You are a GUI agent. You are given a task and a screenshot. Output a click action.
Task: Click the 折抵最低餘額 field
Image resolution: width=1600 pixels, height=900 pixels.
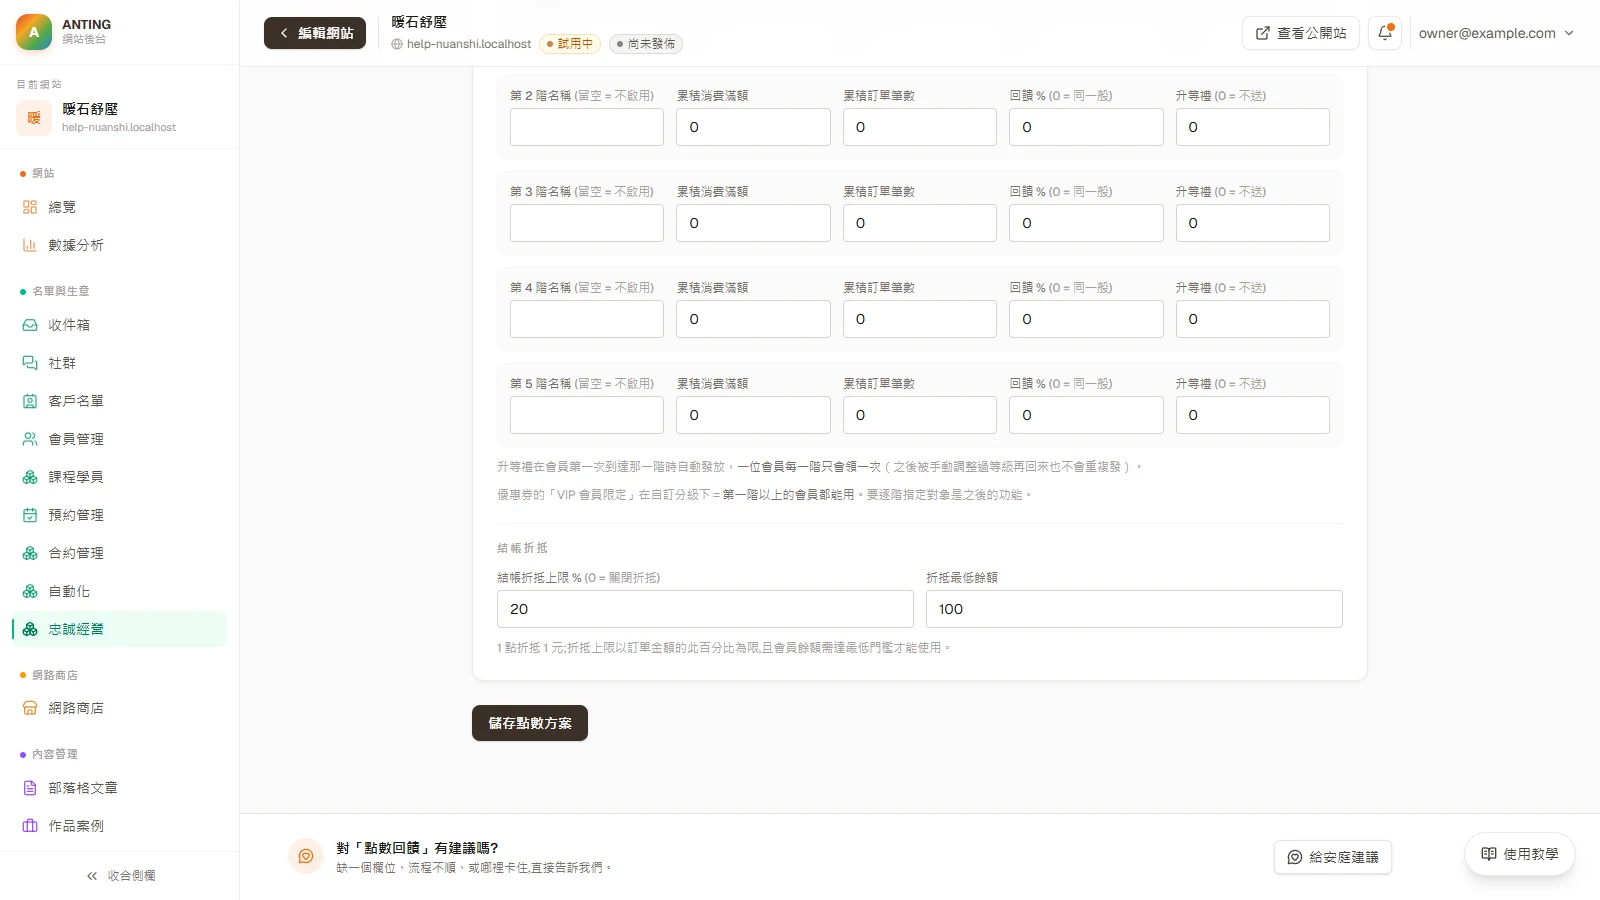coord(1134,609)
